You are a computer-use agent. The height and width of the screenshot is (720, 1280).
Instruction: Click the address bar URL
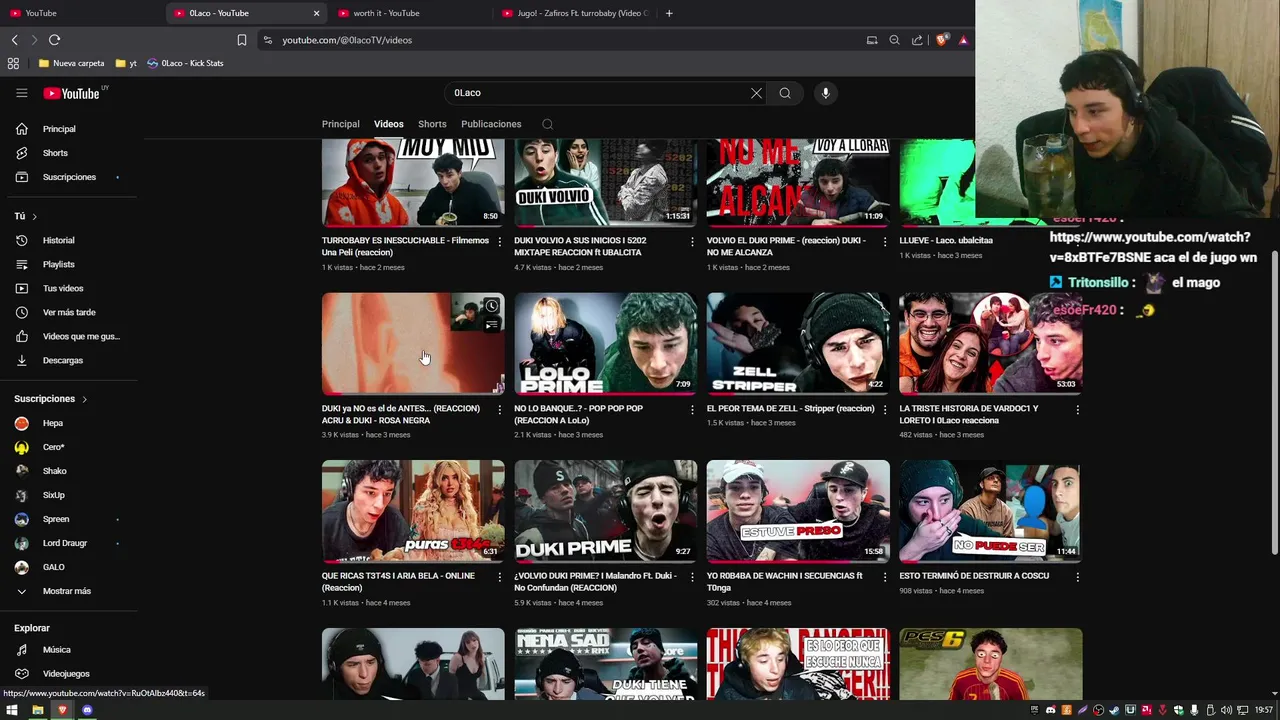point(347,40)
